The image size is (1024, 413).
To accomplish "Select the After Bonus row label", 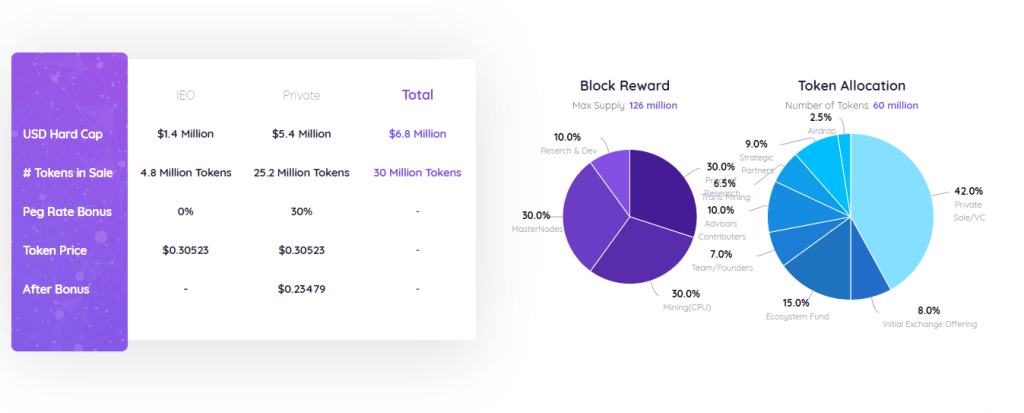I will point(56,289).
